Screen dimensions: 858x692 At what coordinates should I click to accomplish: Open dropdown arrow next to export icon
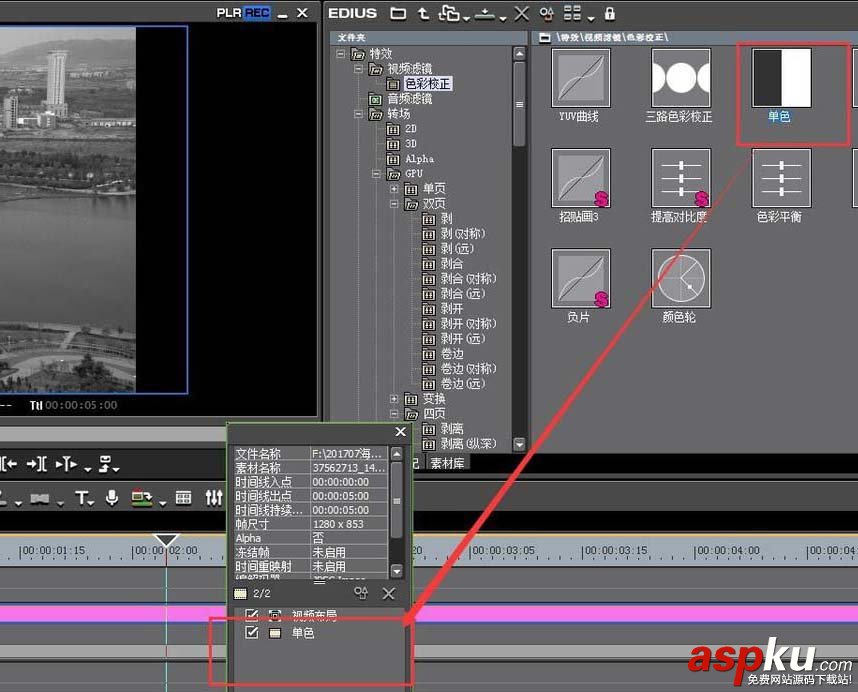click(163, 502)
